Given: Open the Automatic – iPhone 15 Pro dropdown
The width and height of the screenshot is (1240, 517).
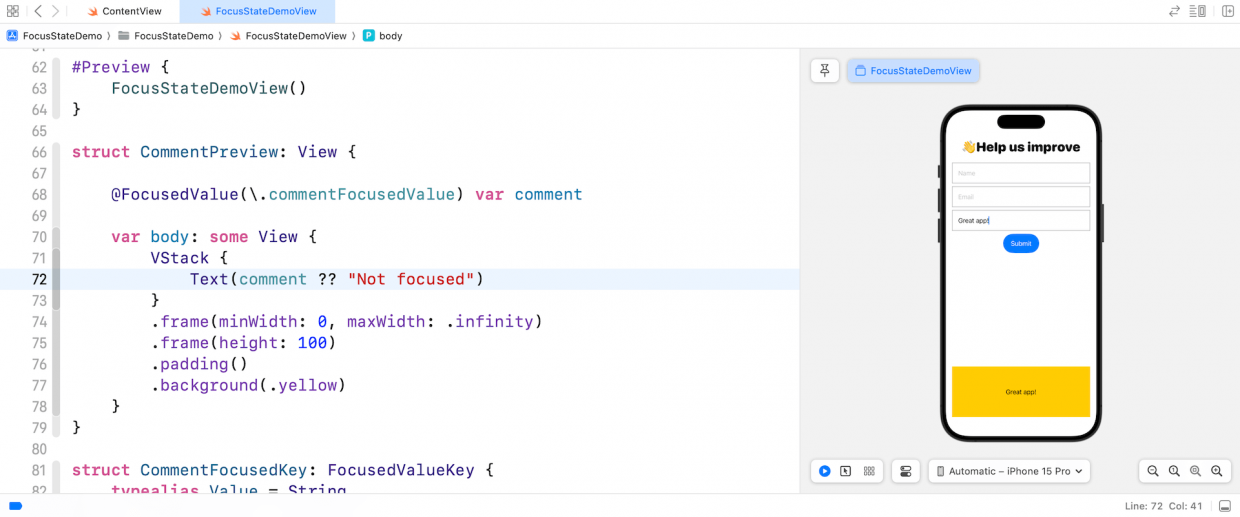Looking at the screenshot, I should (x=1009, y=471).
